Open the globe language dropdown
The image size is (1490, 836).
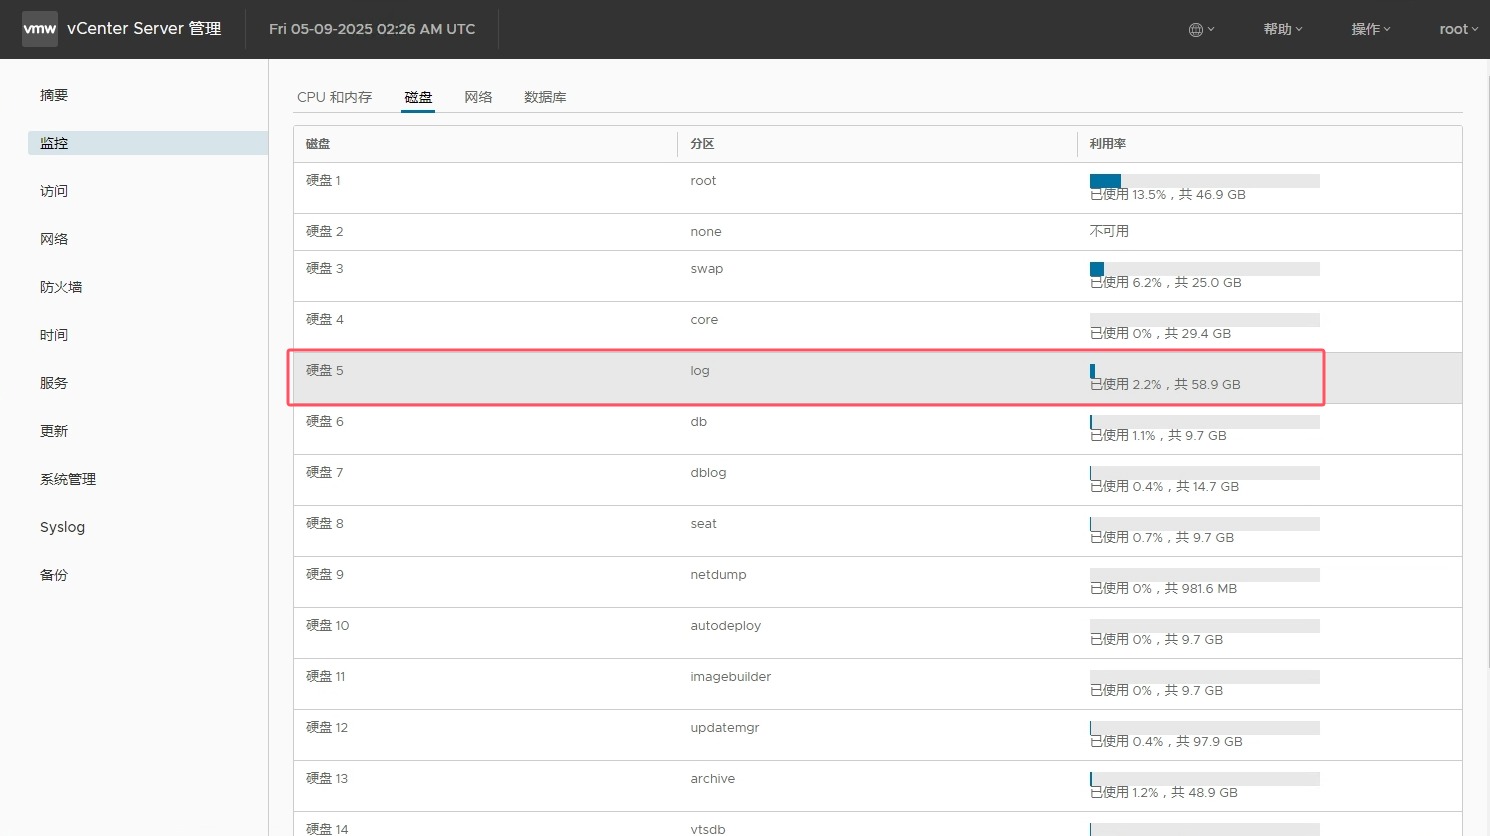pos(1201,30)
